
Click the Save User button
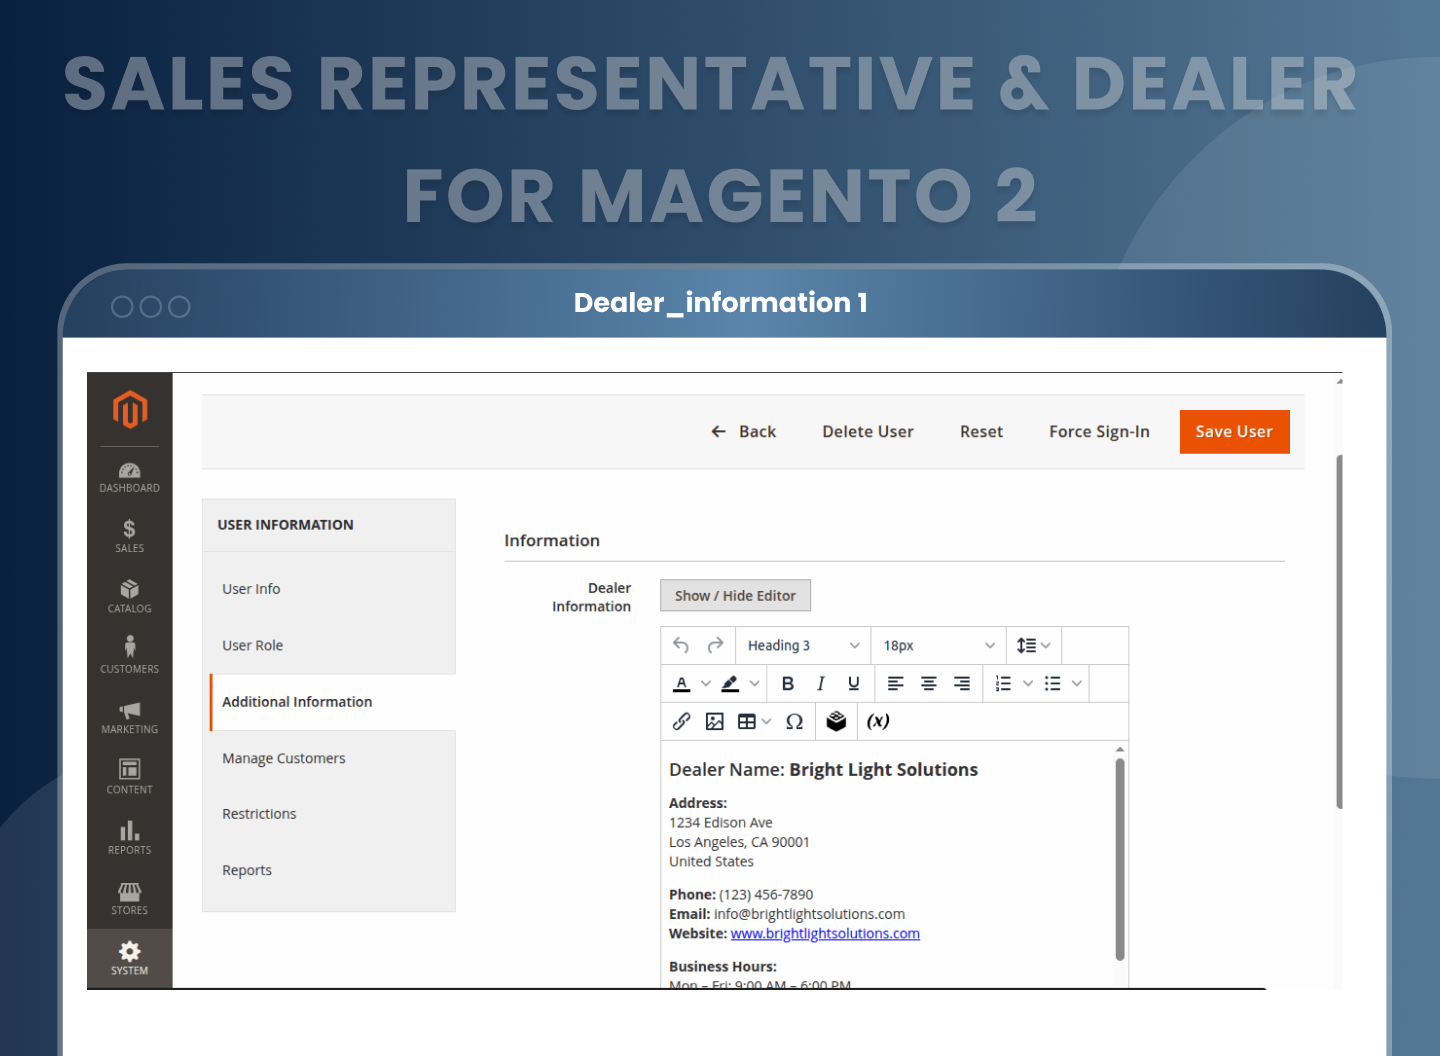pos(1234,431)
